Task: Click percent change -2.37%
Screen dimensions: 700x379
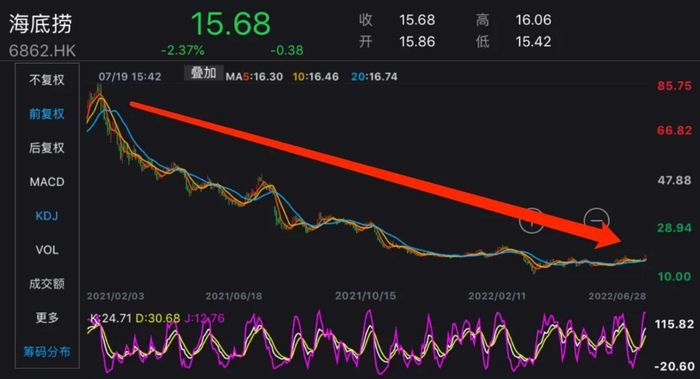Action: pos(183,50)
